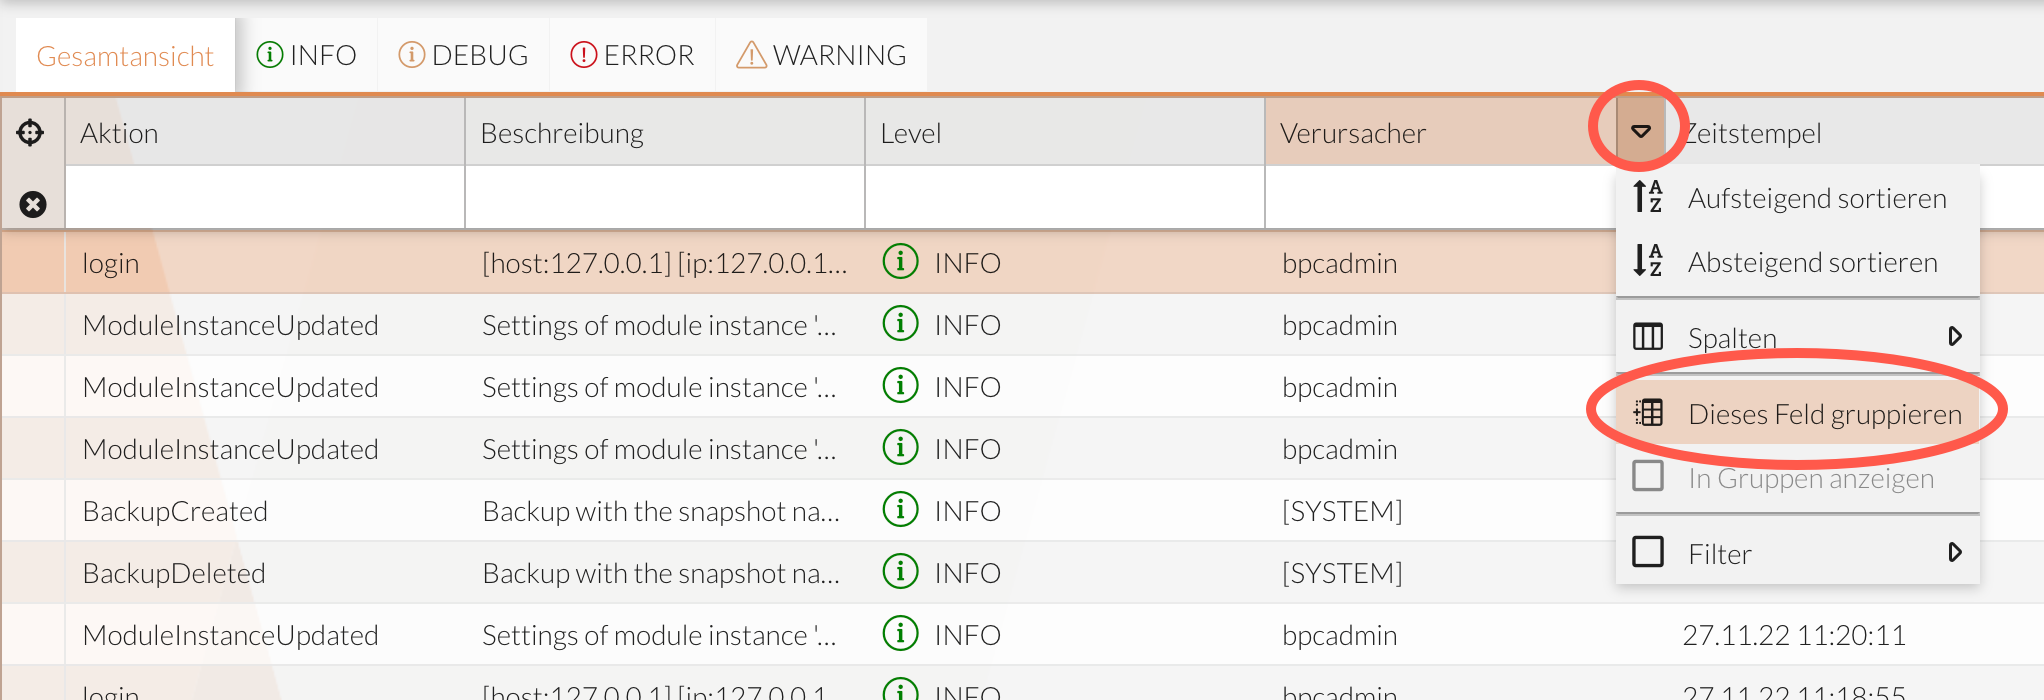Click the ascending sort A-Z icon

coord(1647,197)
